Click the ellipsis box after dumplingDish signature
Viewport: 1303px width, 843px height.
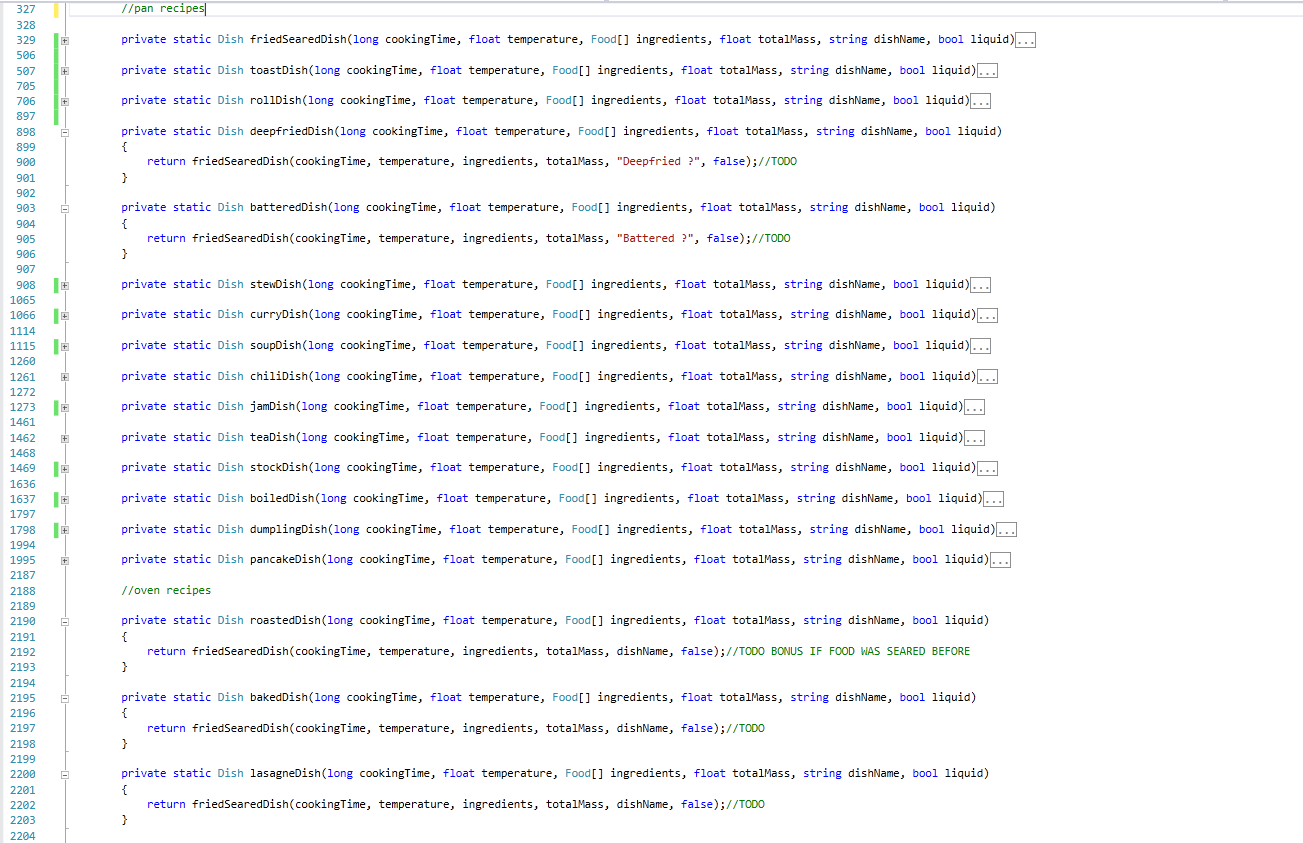1006,530
